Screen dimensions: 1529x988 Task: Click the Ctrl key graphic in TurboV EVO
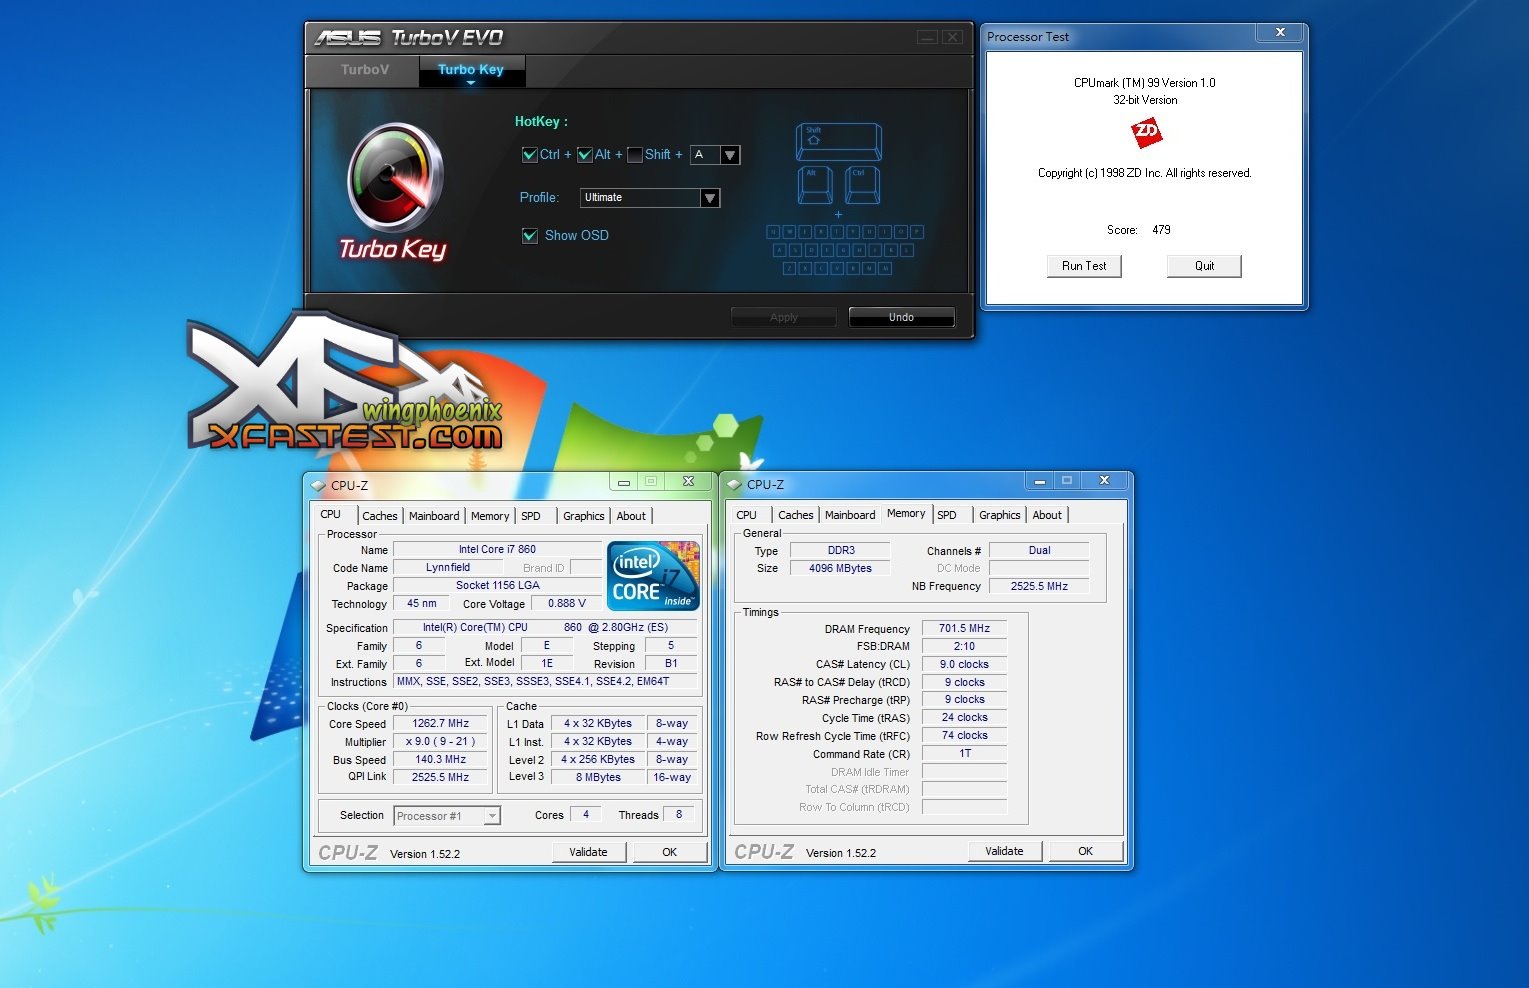tap(862, 185)
